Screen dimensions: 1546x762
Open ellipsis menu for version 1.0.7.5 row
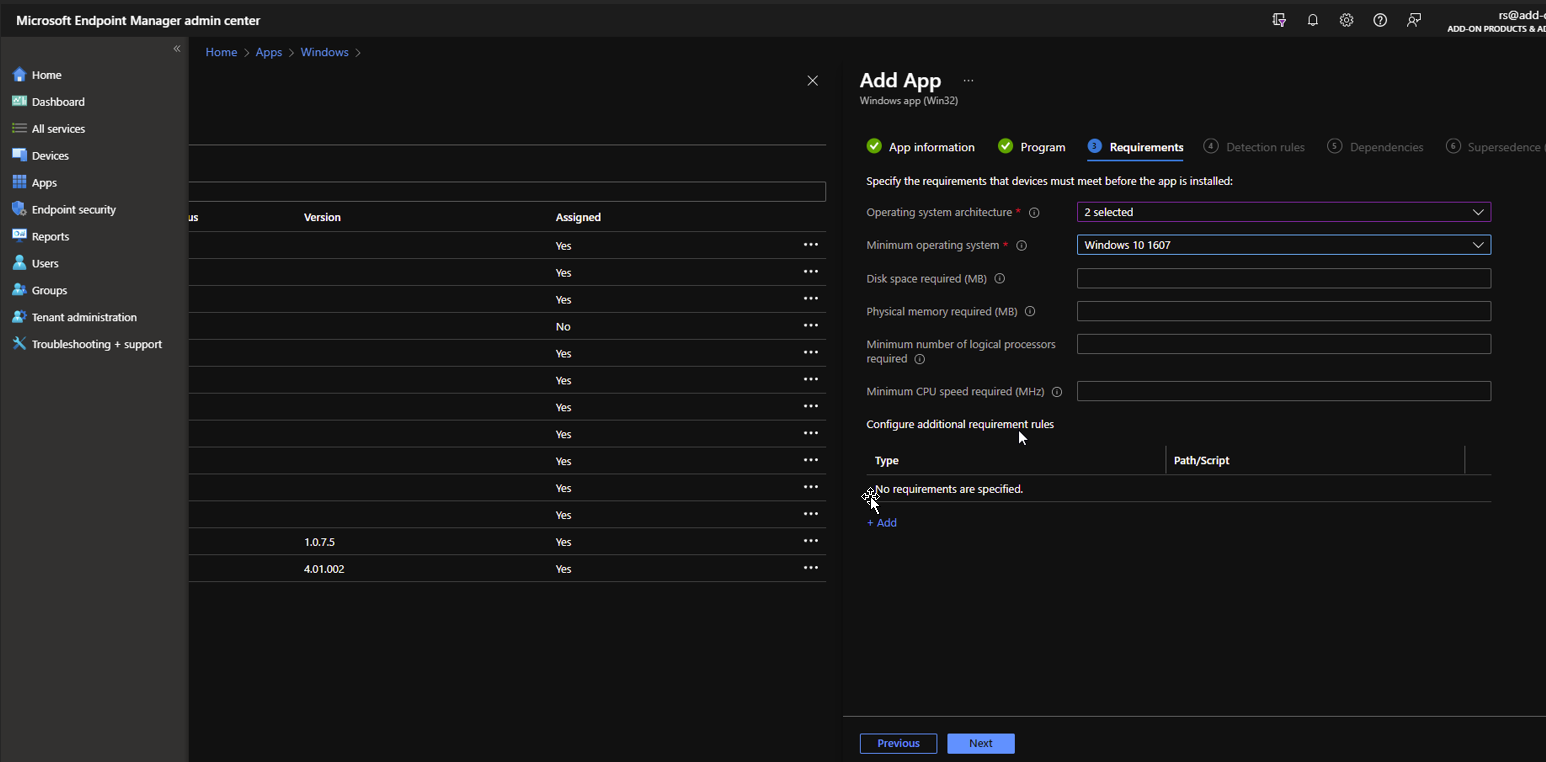pyautogui.click(x=811, y=541)
